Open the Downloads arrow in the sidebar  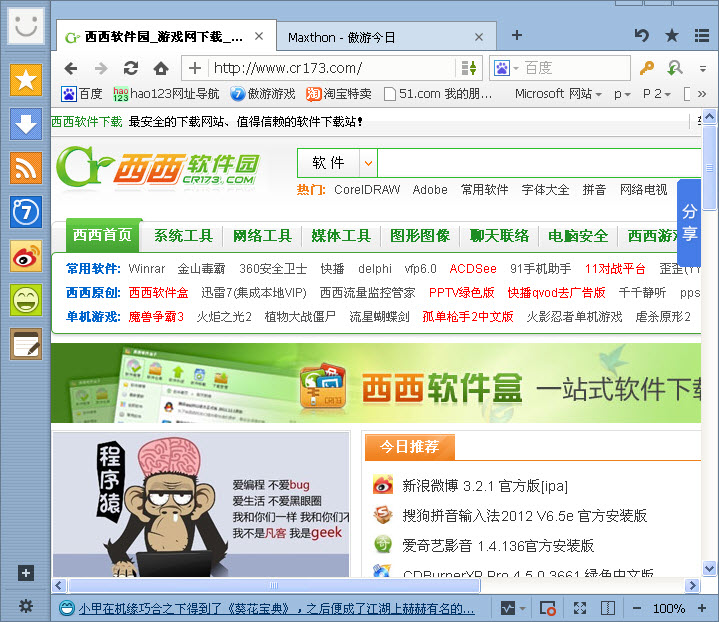point(26,124)
